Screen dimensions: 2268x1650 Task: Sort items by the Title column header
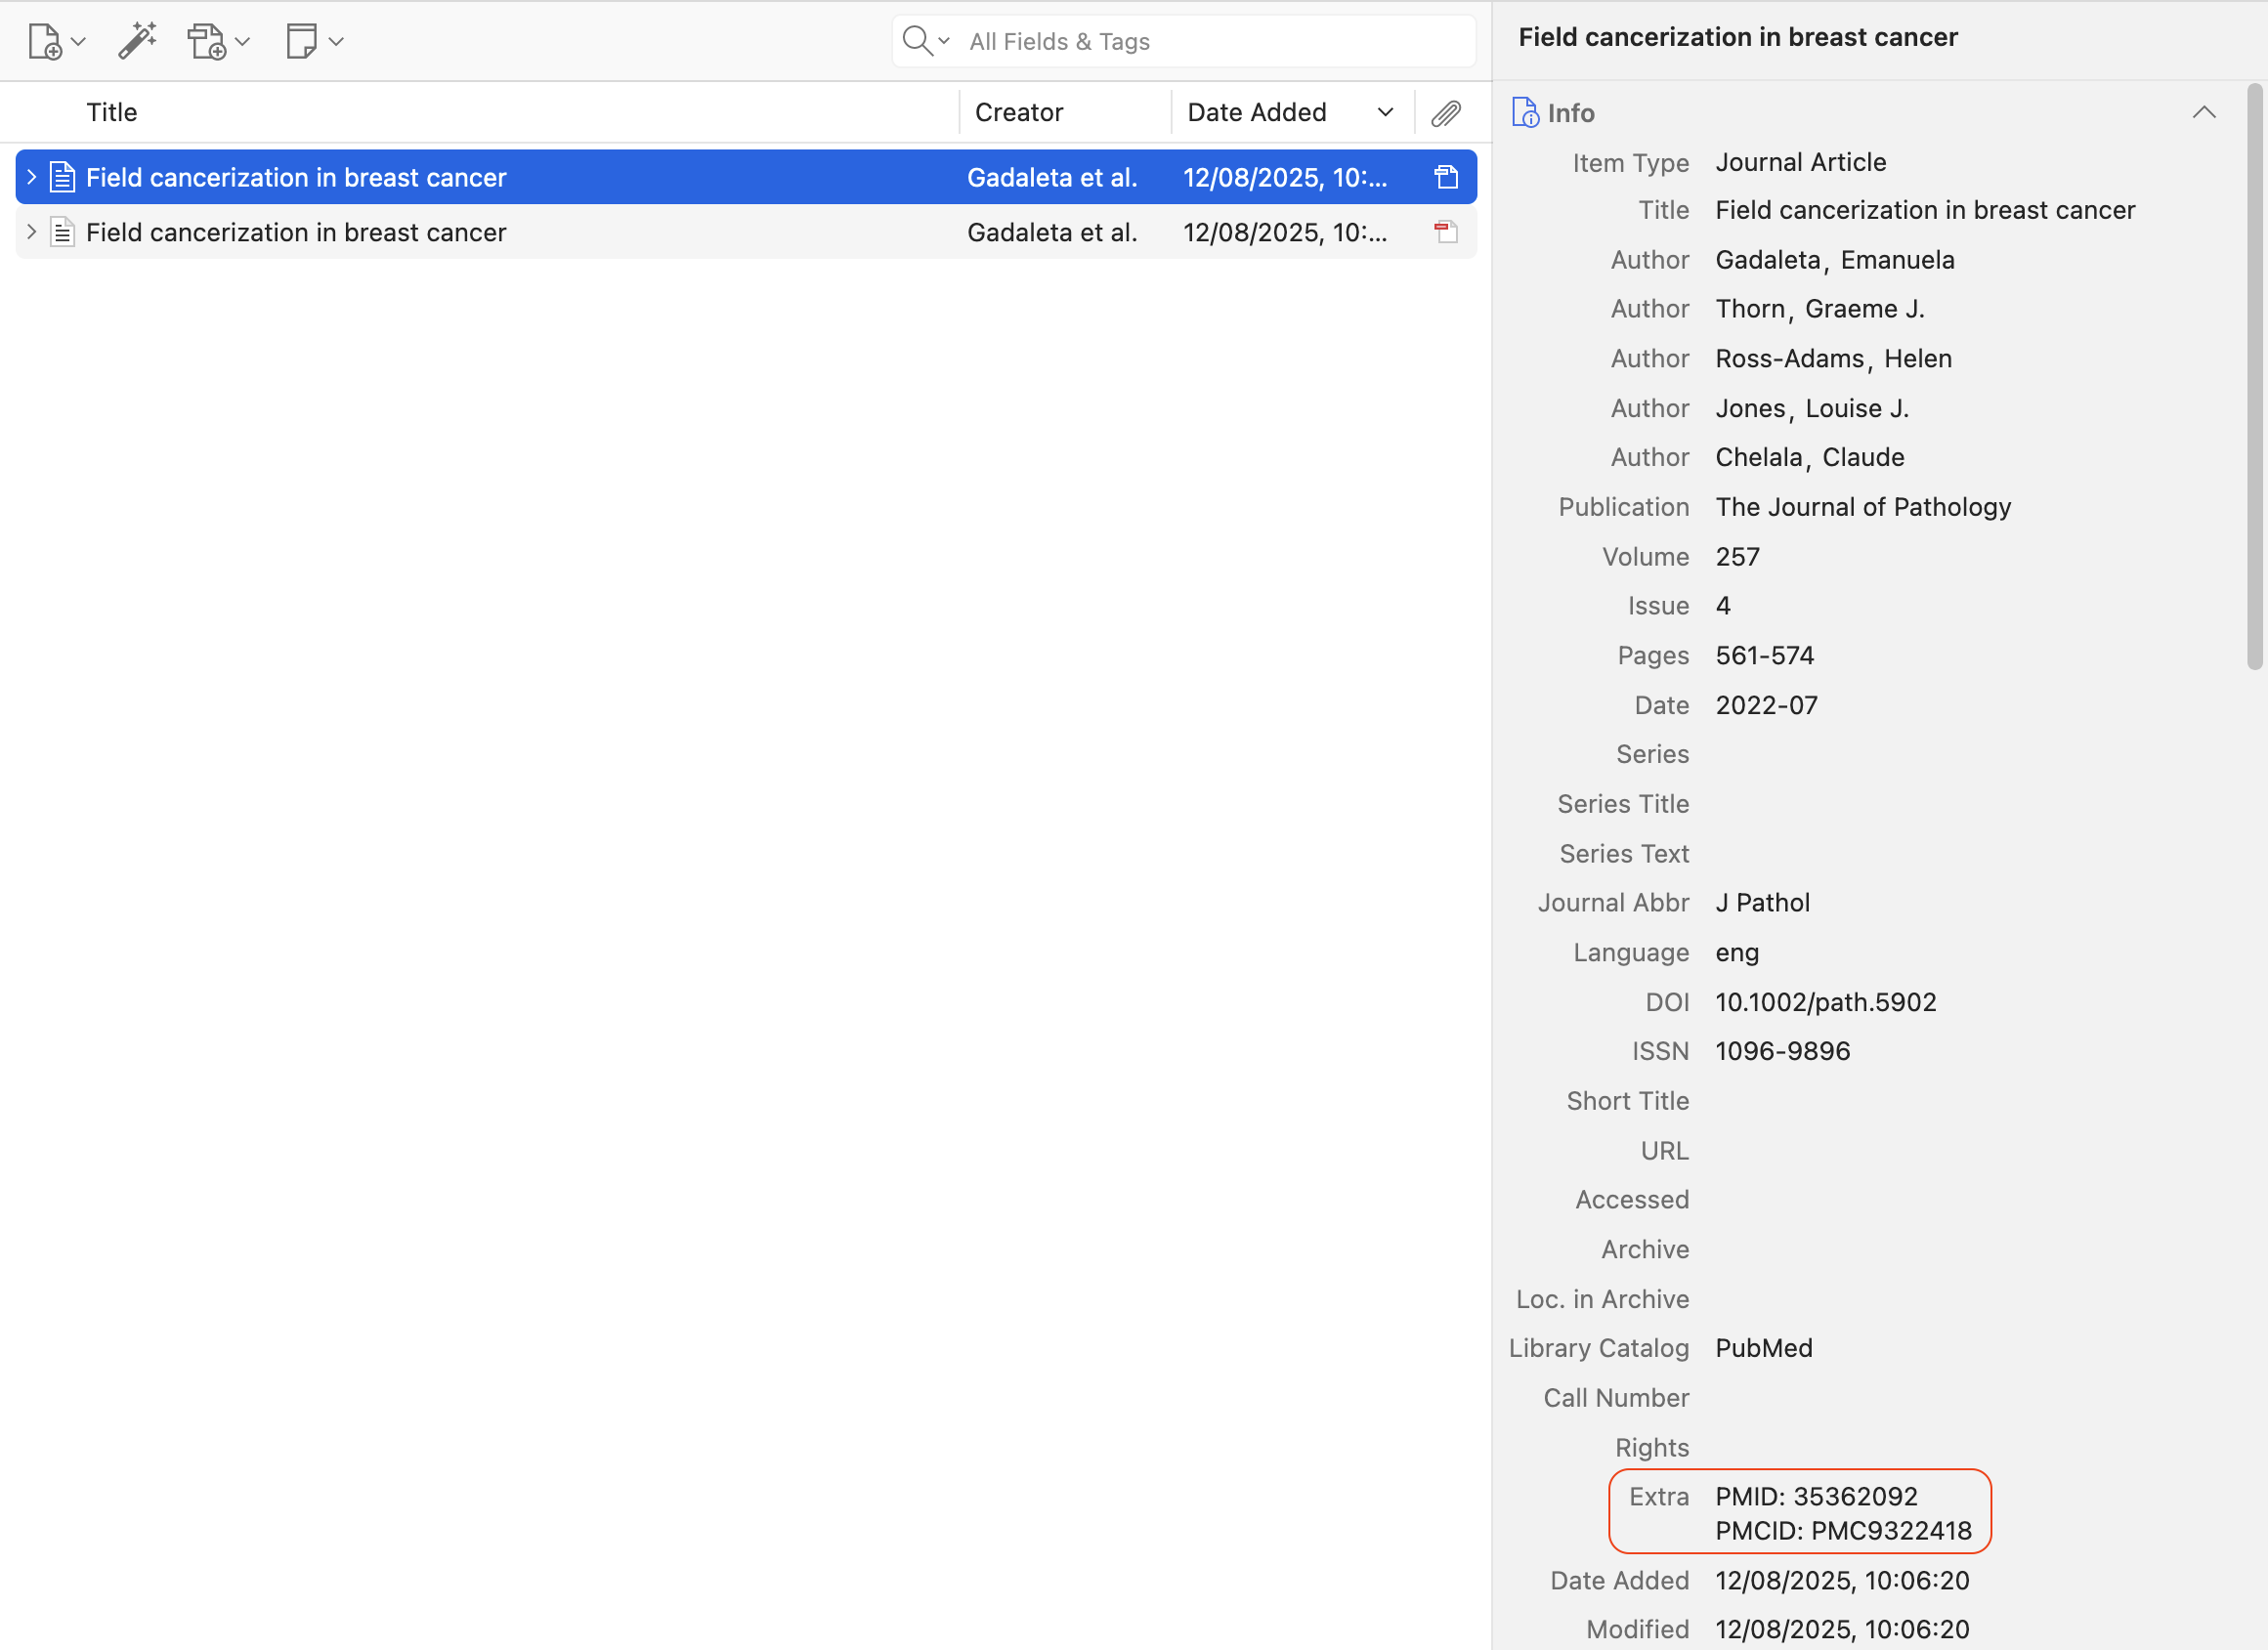[x=112, y=113]
